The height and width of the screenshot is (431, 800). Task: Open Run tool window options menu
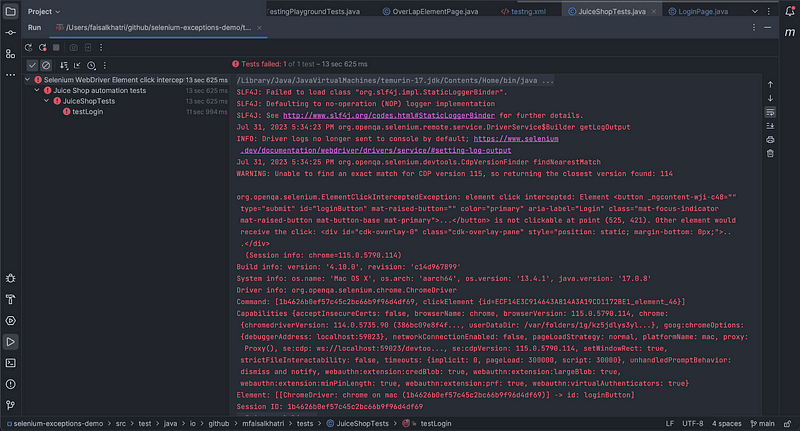754,28
